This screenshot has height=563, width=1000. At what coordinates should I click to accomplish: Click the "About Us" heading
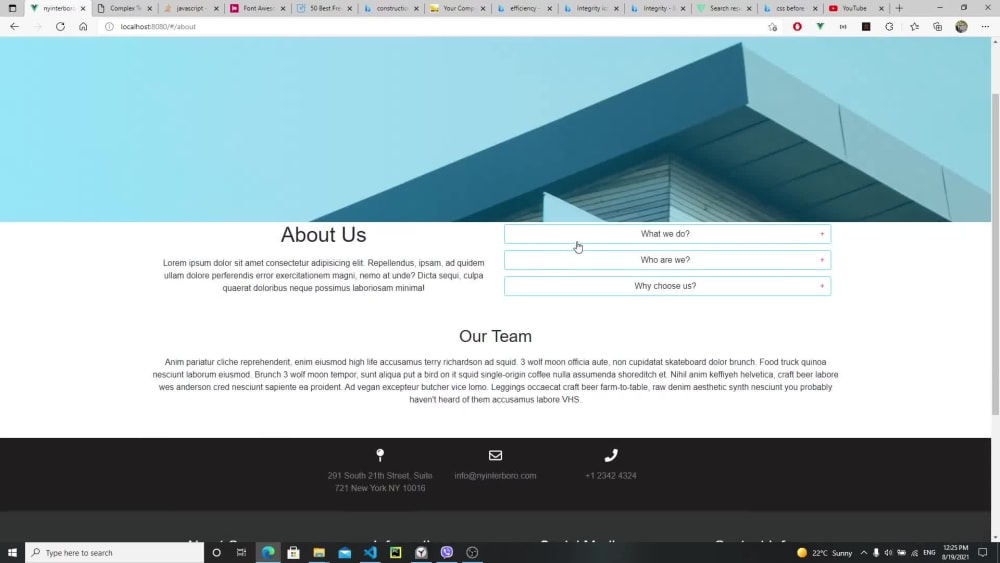(x=323, y=235)
